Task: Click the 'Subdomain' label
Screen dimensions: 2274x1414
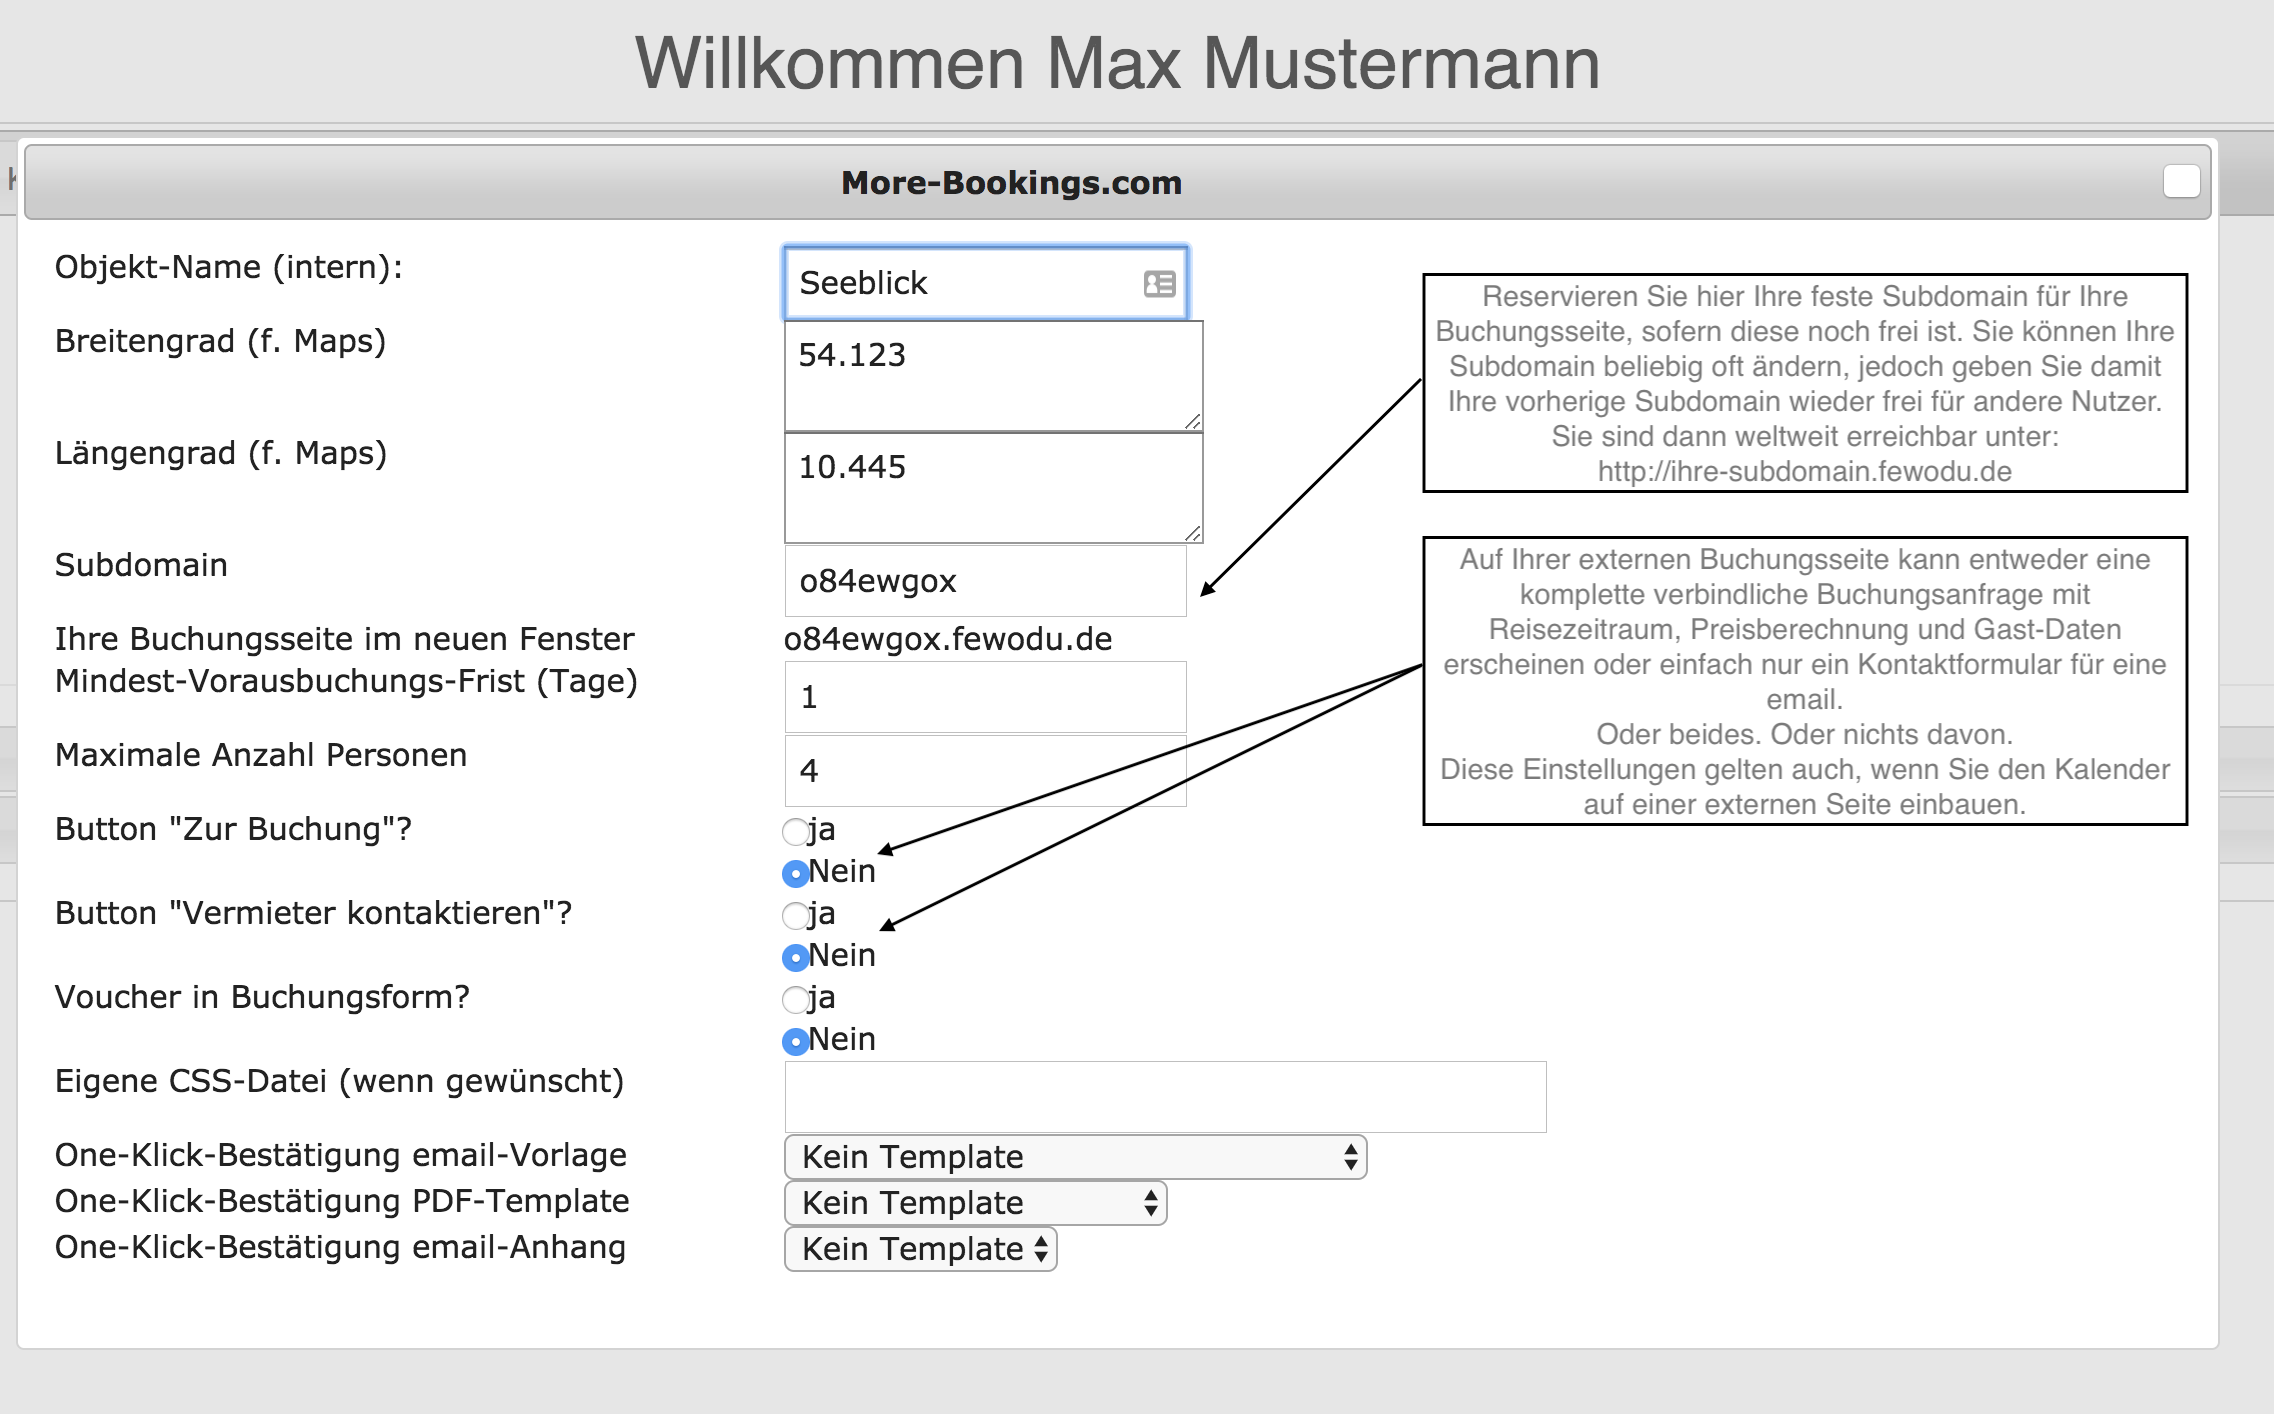Action: click(141, 565)
